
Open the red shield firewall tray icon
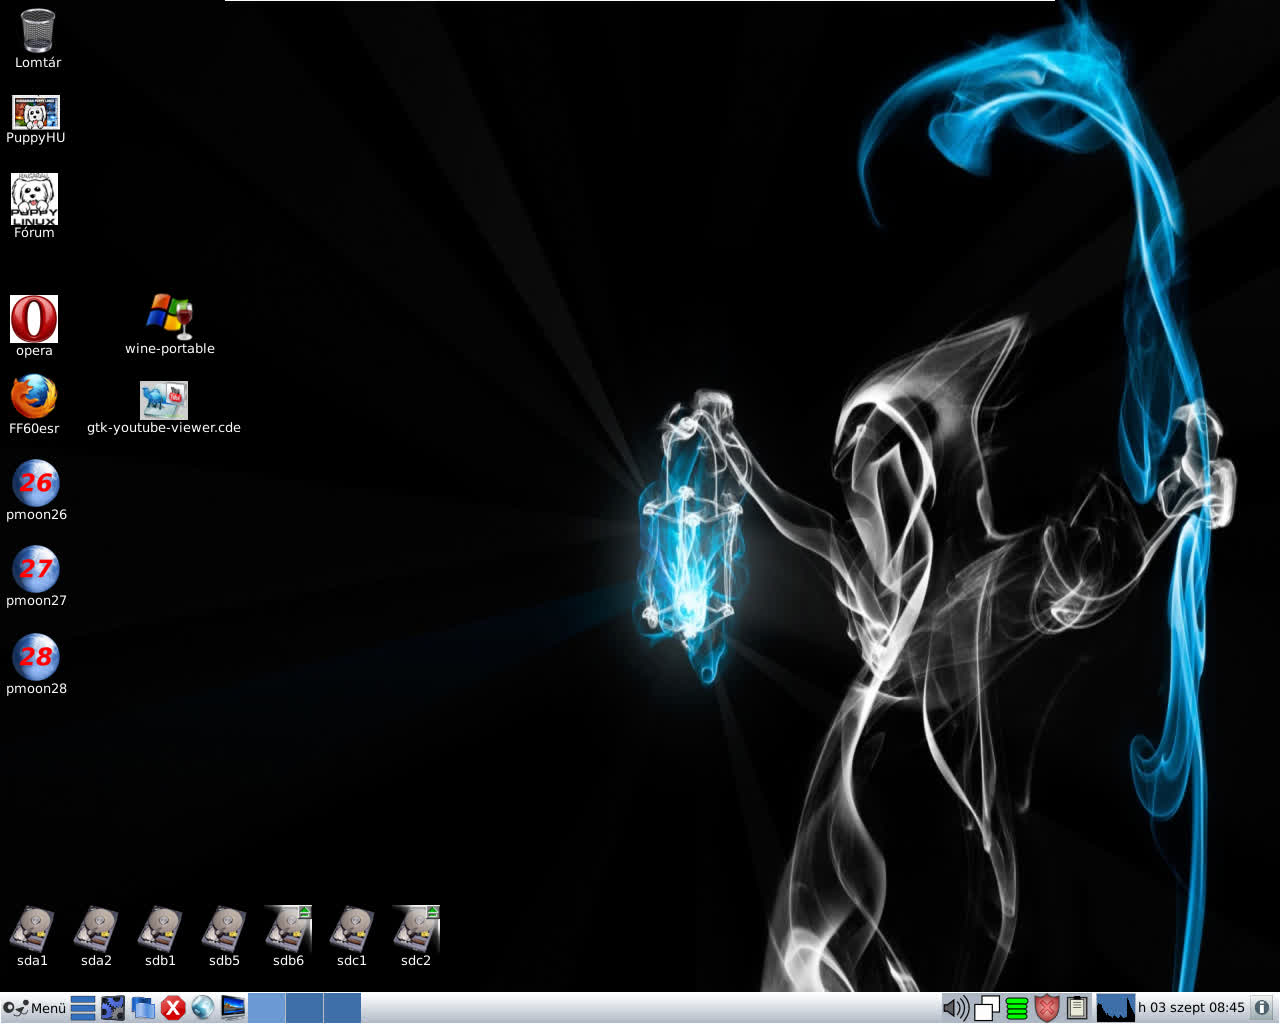1047,1008
